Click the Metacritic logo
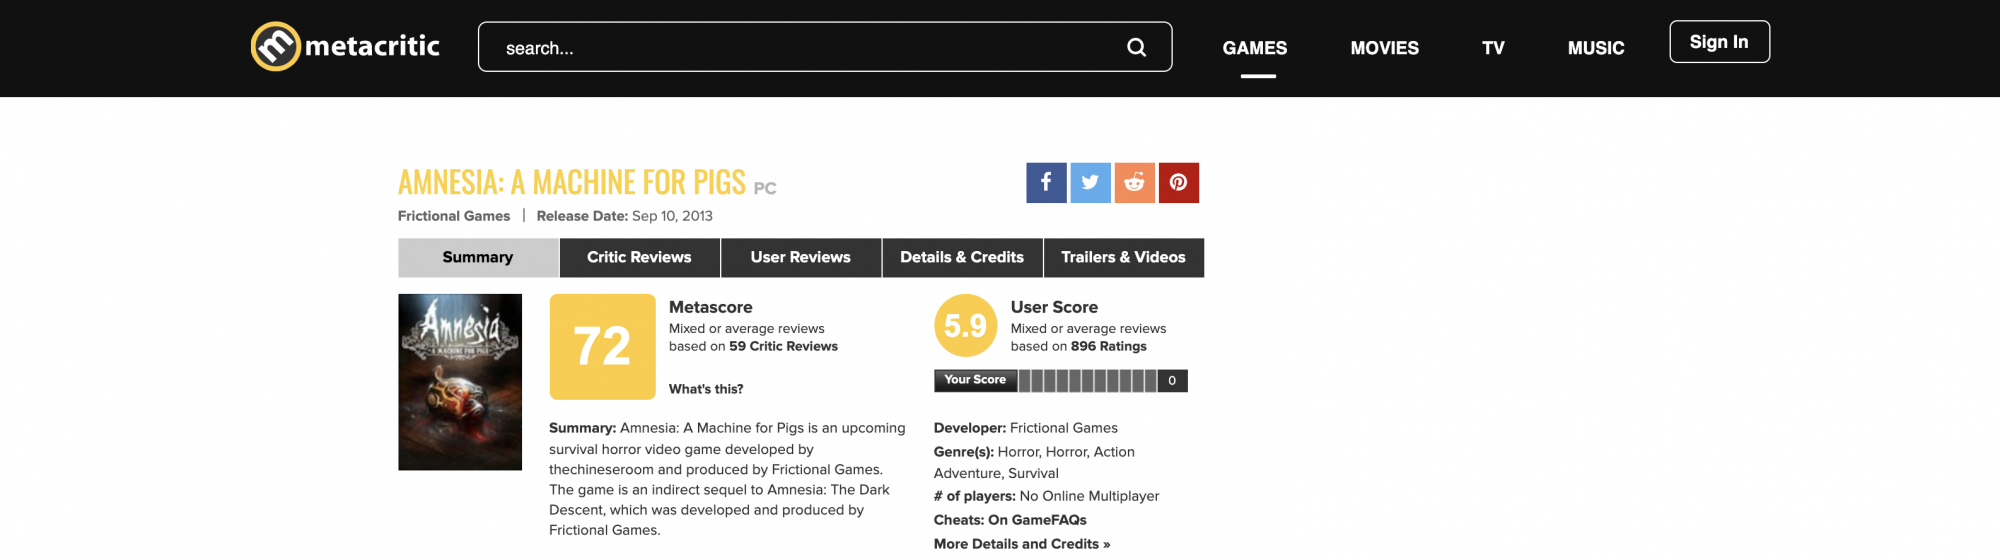This screenshot has height=560, width=2000. (x=345, y=46)
